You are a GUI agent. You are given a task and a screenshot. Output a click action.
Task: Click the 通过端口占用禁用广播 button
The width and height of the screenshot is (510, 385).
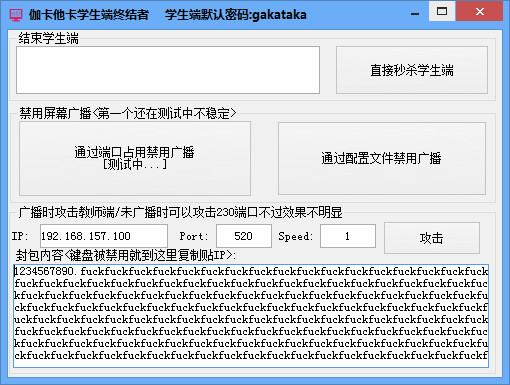[135, 158]
